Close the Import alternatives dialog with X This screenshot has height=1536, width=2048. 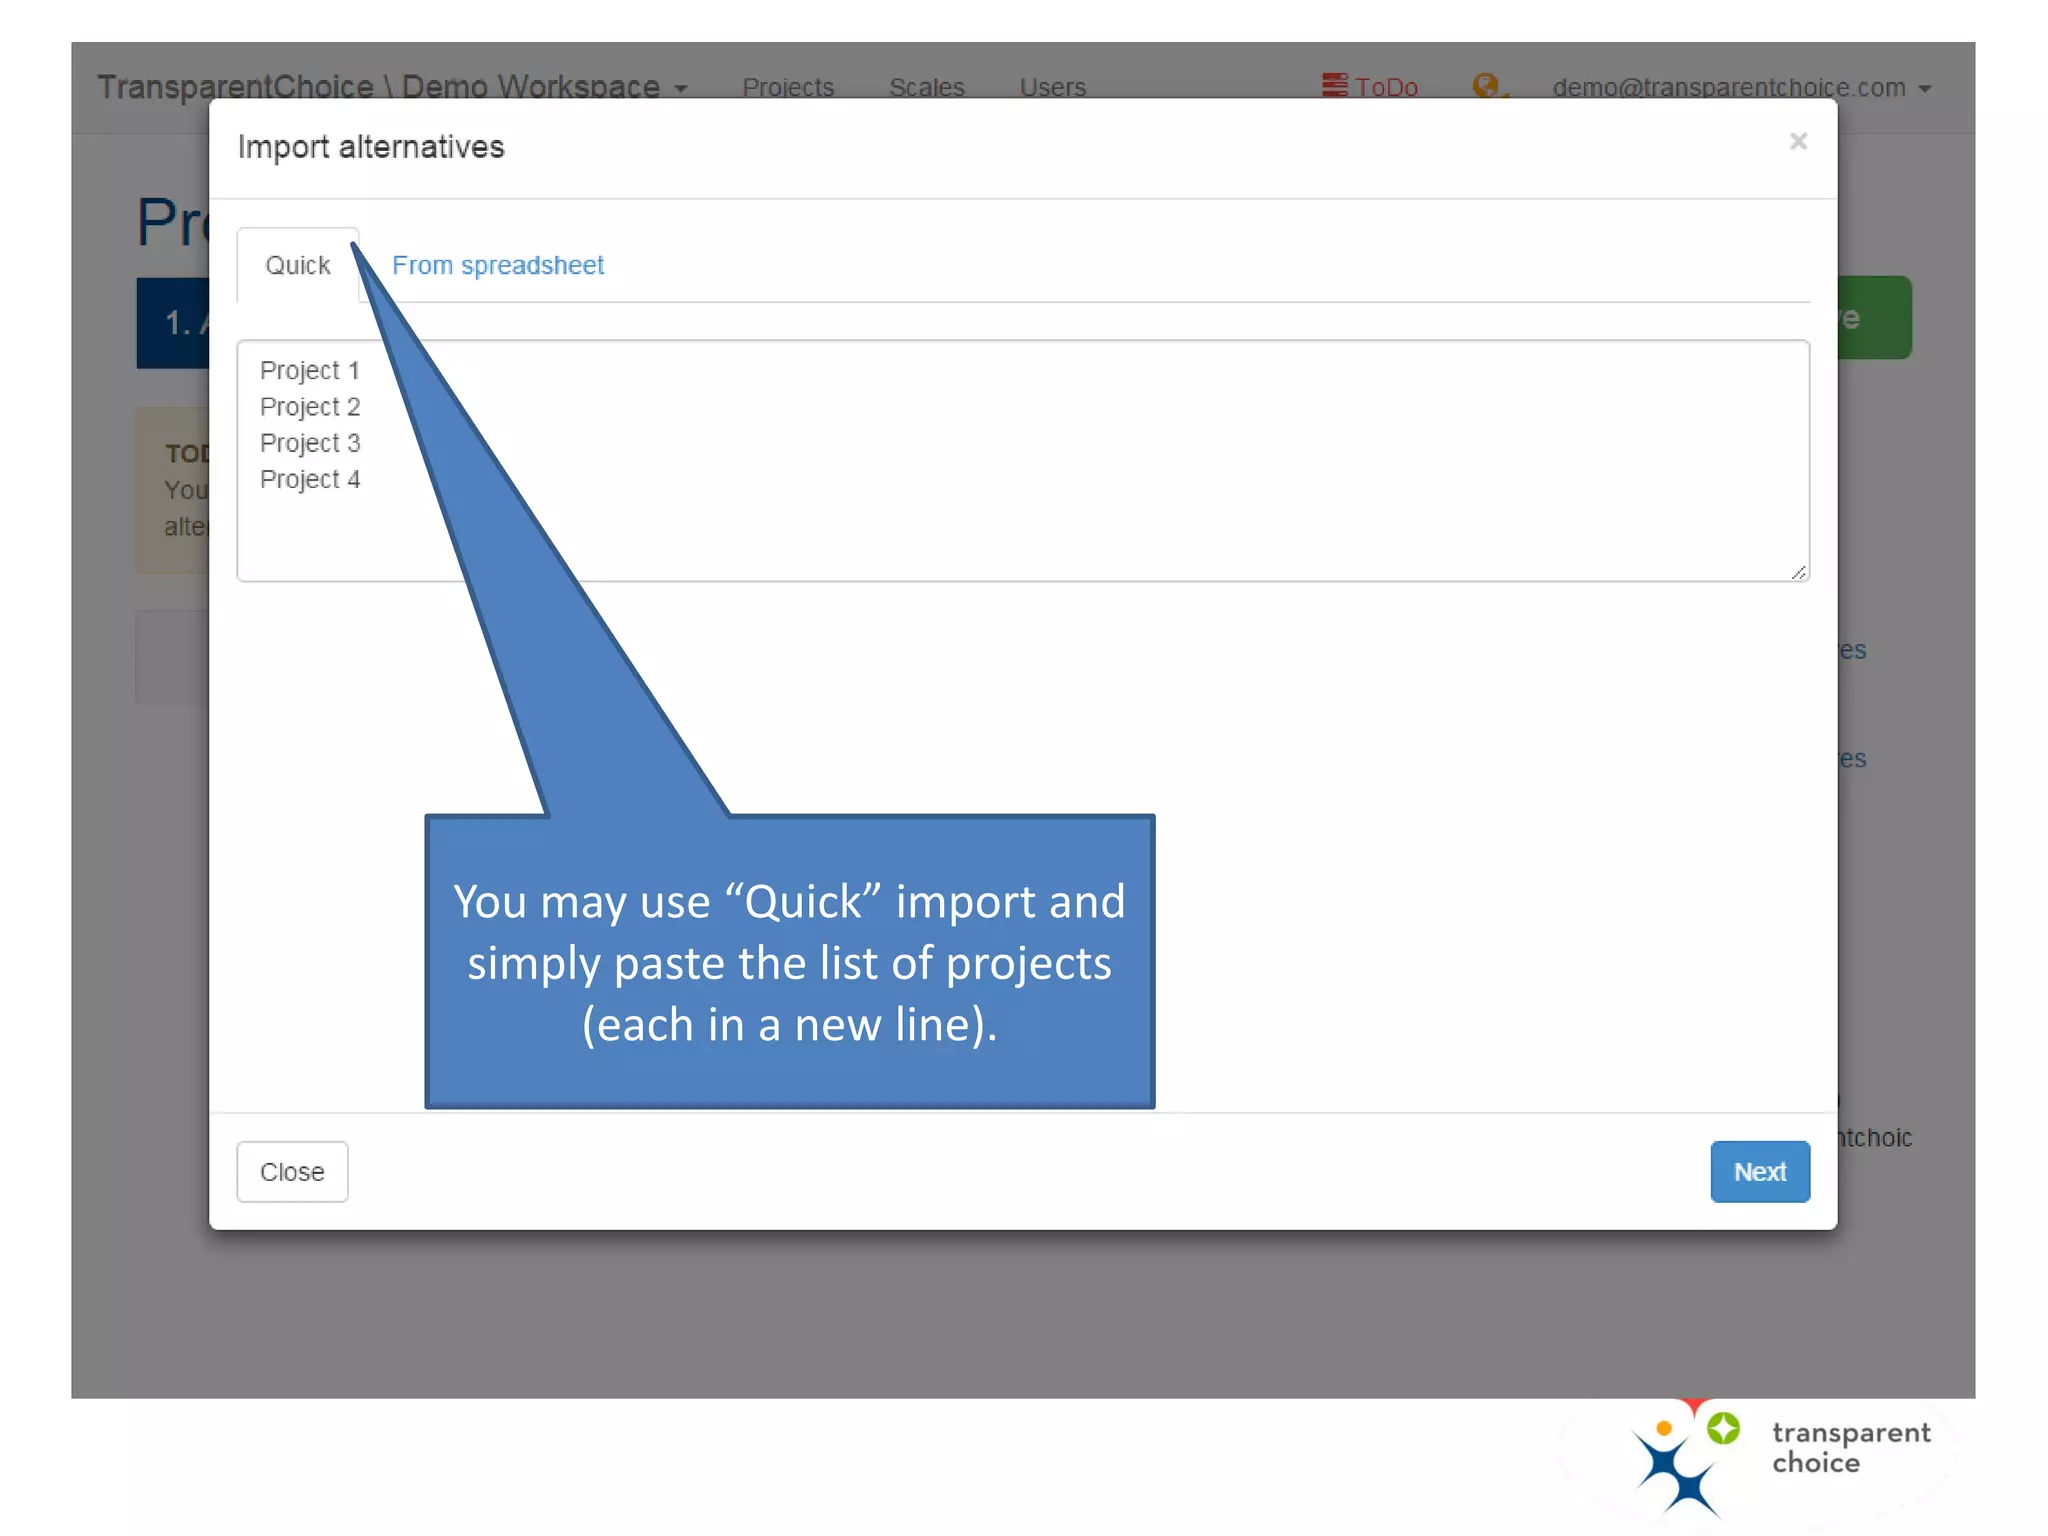pos(1798,141)
